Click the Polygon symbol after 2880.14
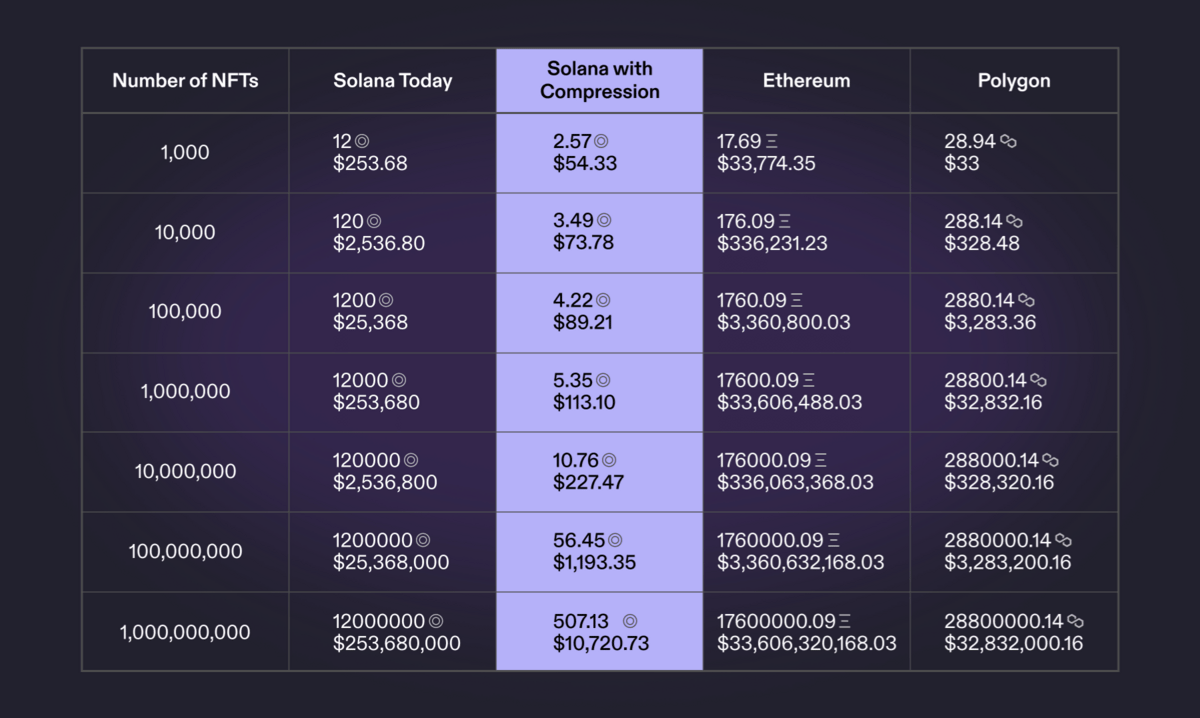This screenshot has width=1200, height=718. click(x=1026, y=300)
